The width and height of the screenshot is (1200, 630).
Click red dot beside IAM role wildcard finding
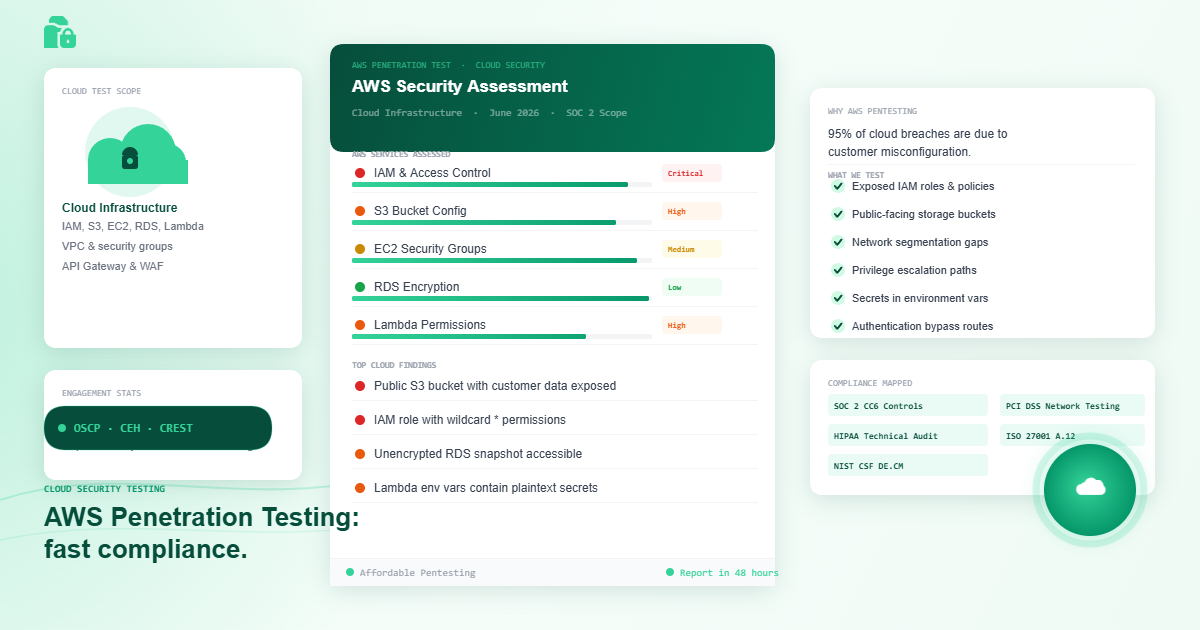coord(360,420)
